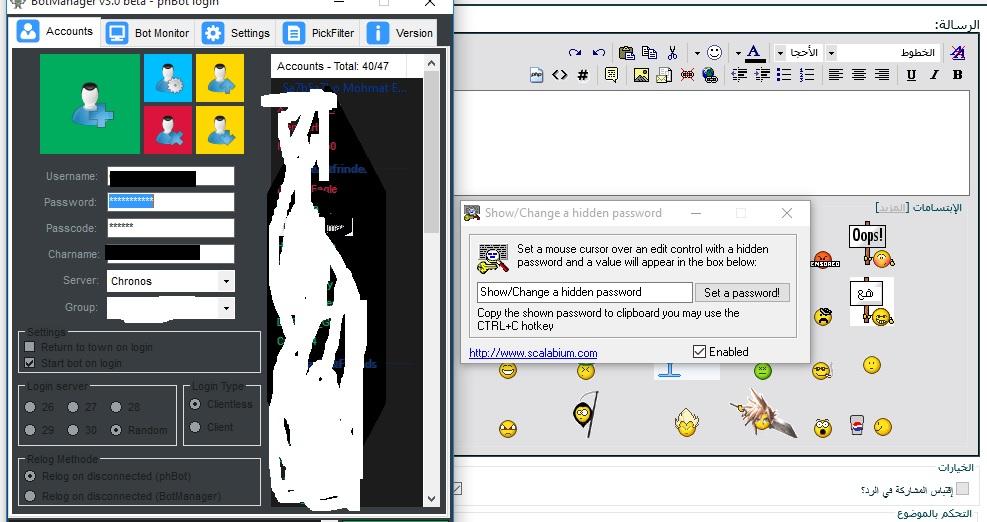Switch to the Bot Monitor tab
This screenshot has width=987, height=522.
tap(148, 33)
